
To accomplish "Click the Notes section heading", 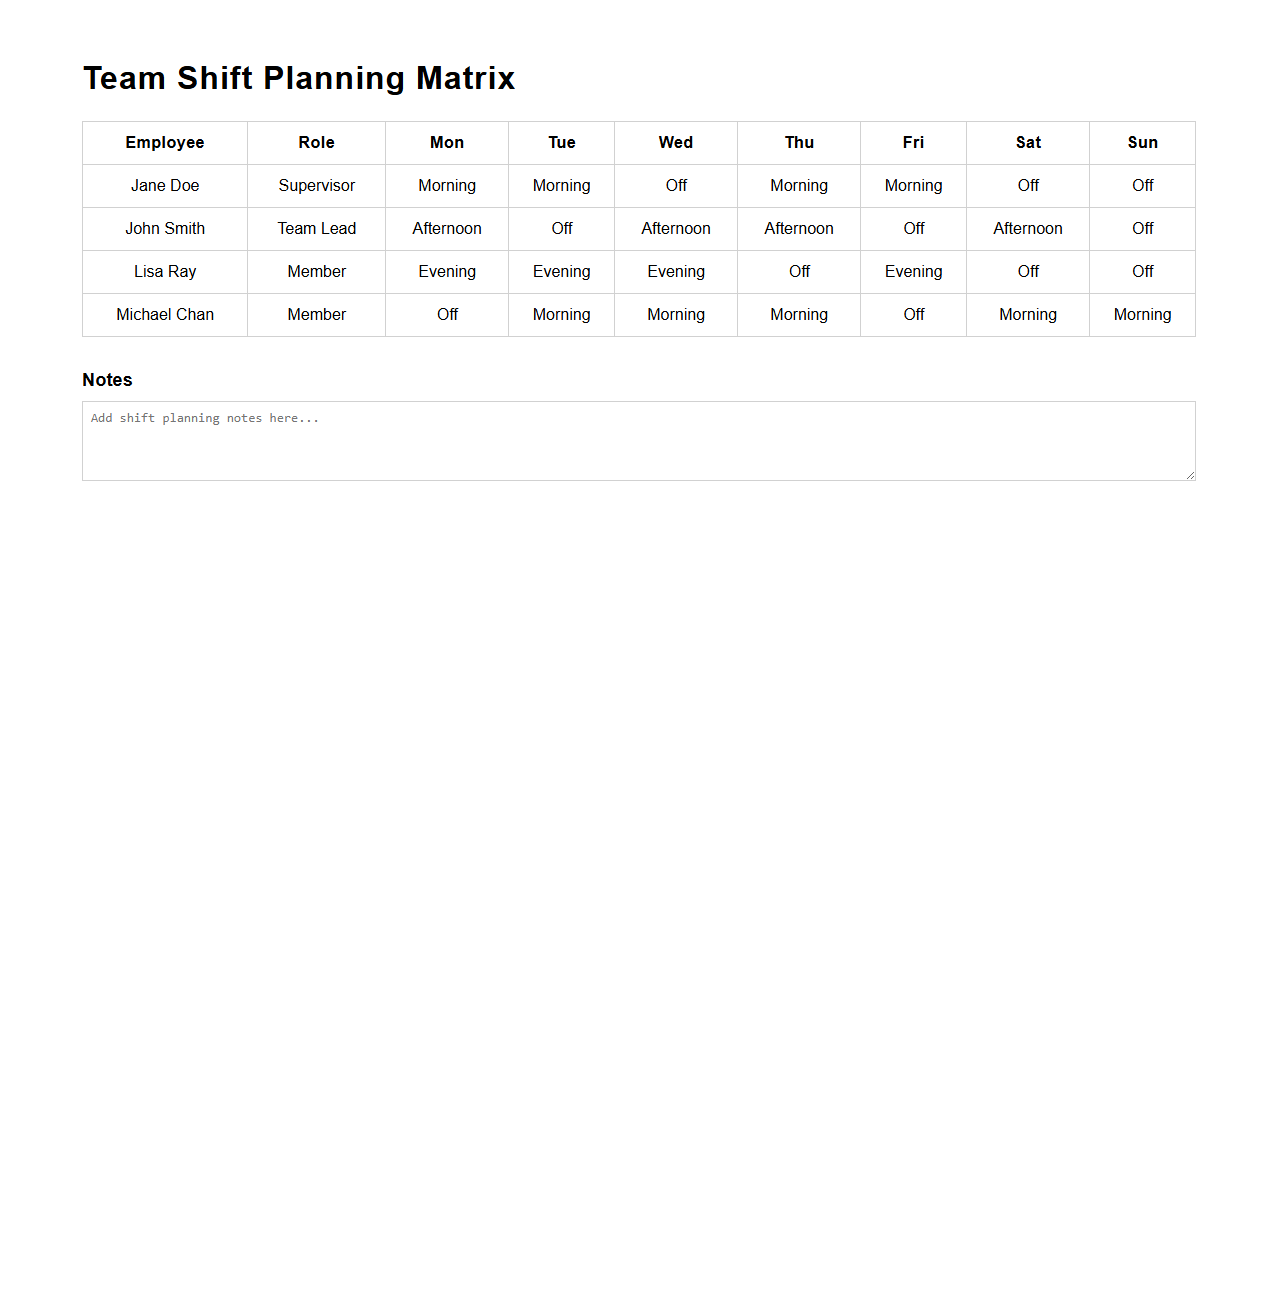I will (107, 380).
